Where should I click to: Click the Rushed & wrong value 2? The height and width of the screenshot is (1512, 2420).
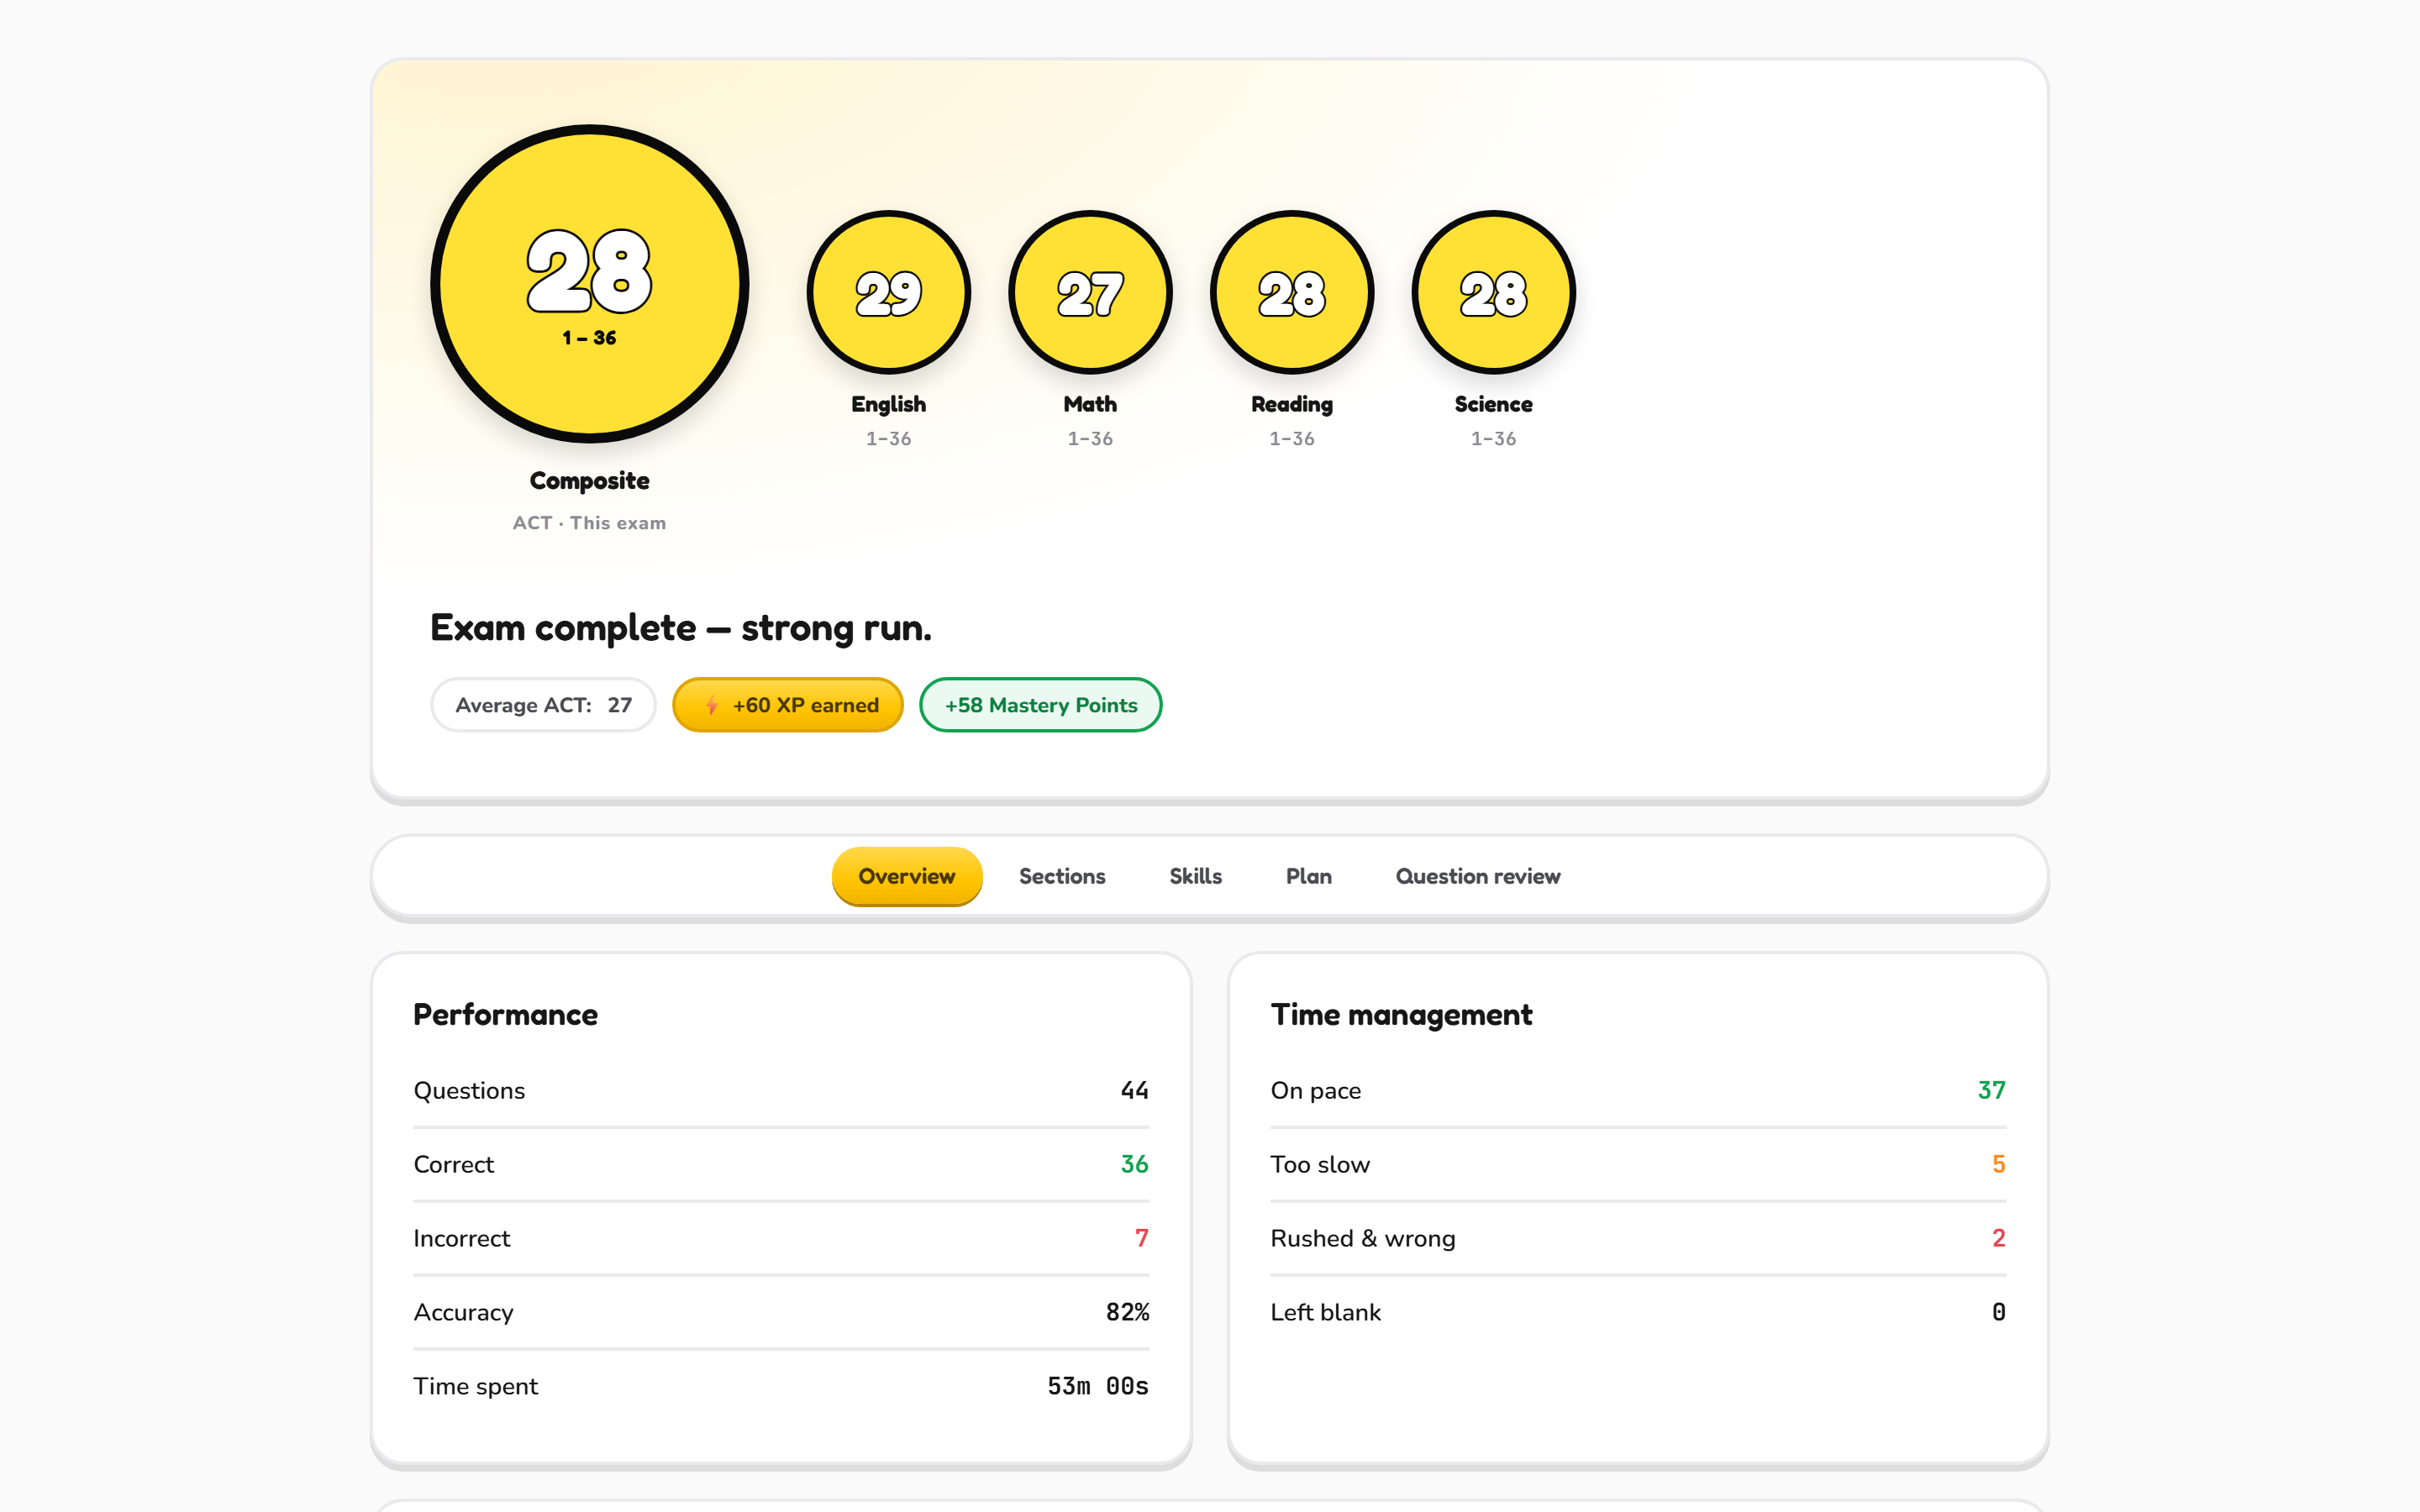coord(1998,1238)
